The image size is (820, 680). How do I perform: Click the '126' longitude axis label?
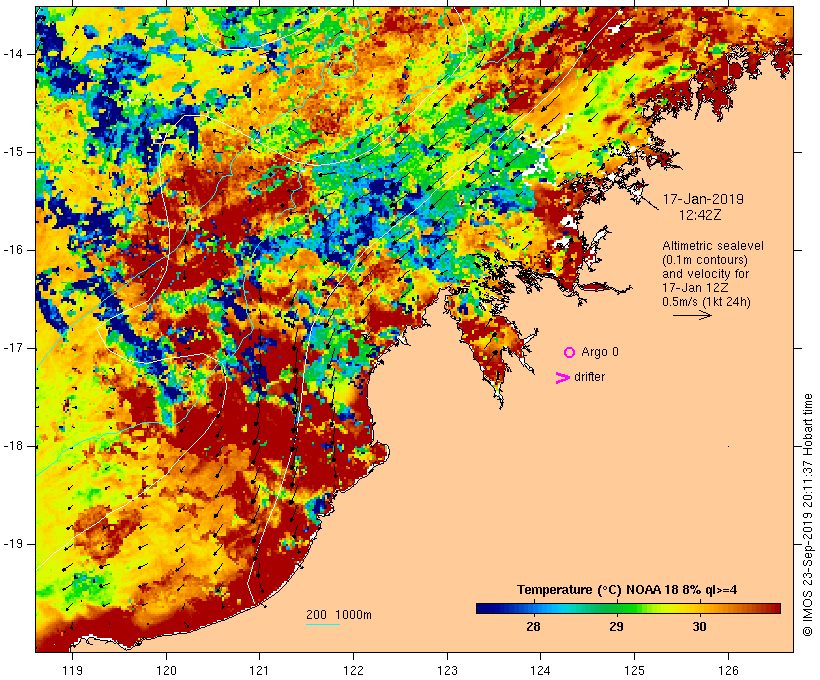pyautogui.click(x=728, y=670)
